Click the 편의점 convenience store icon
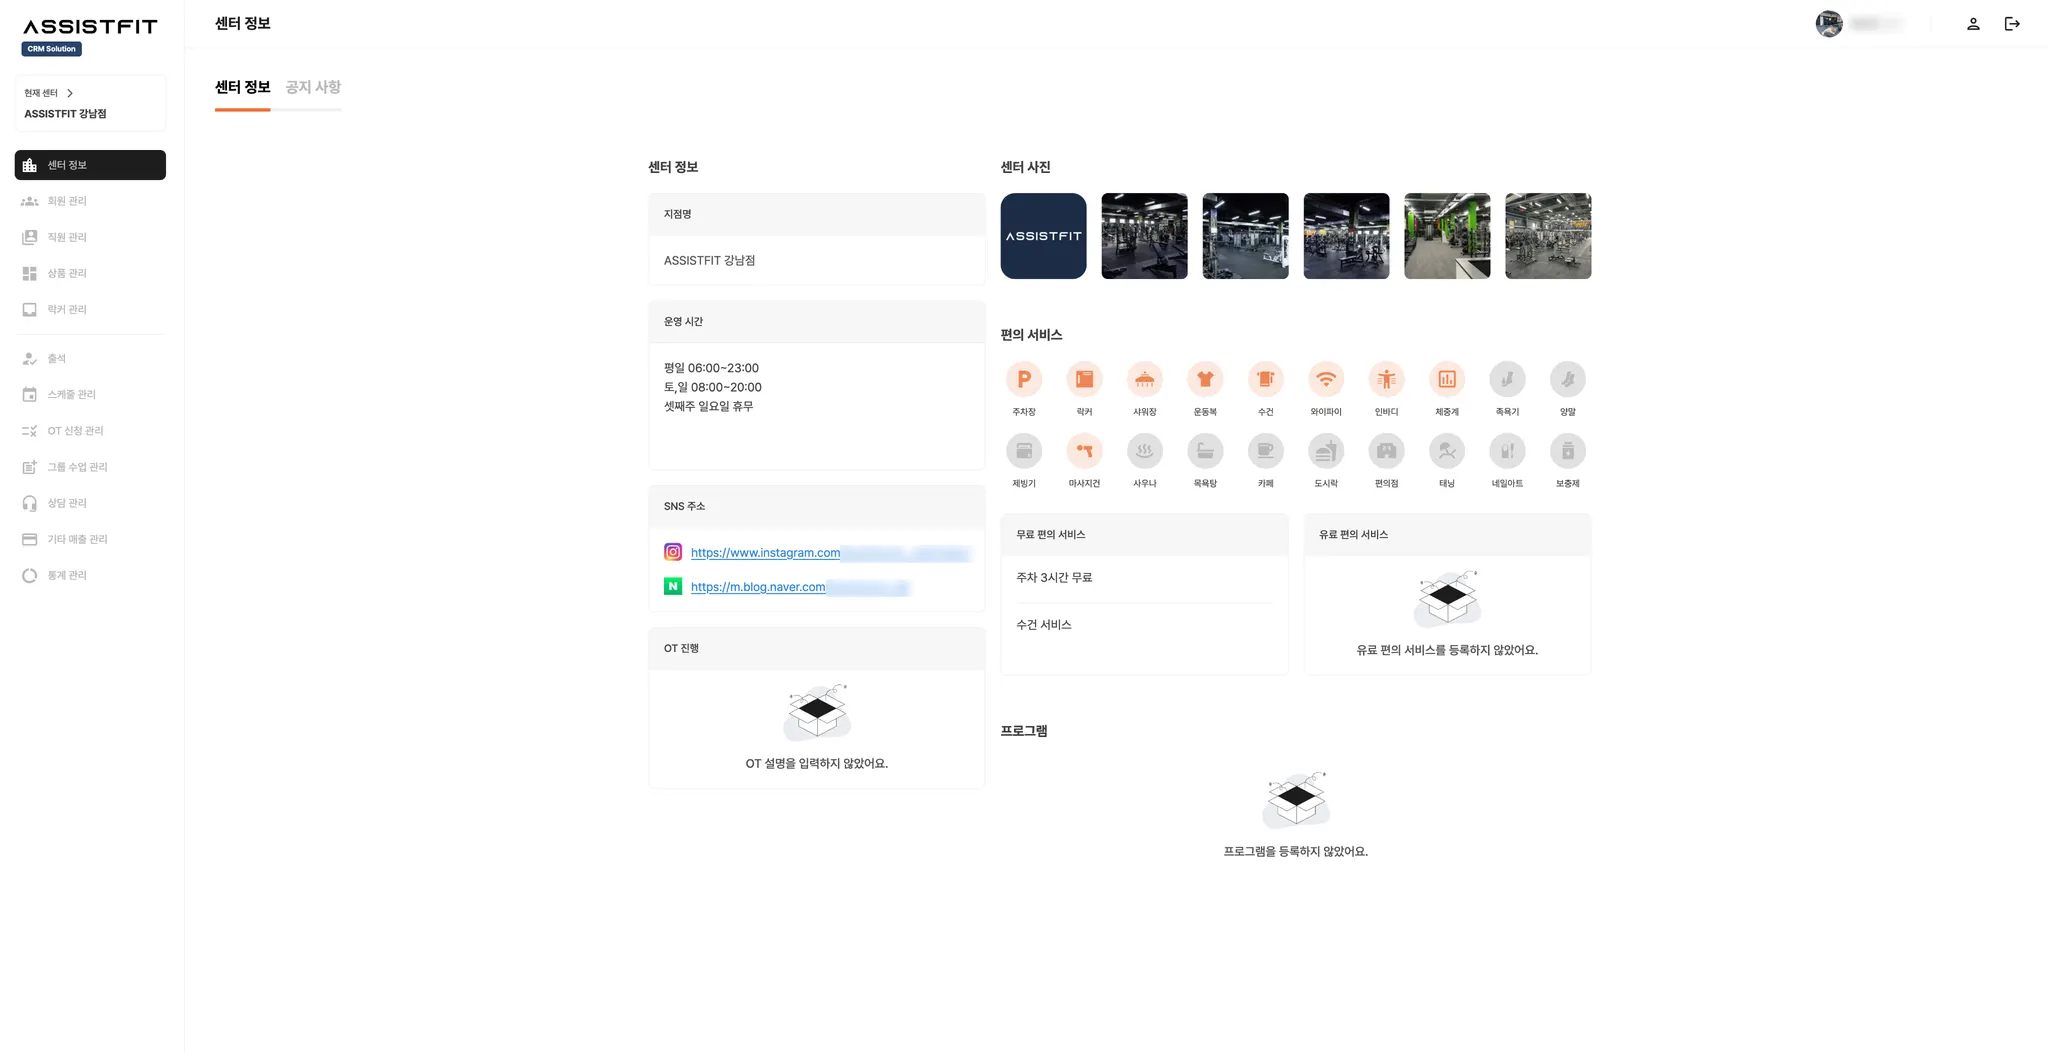Image resolution: width=2048 pixels, height=1052 pixels. coord(1386,451)
